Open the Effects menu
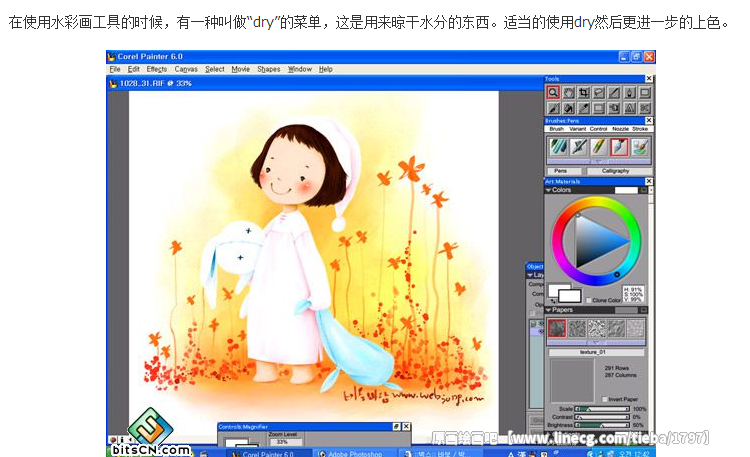 click(157, 69)
